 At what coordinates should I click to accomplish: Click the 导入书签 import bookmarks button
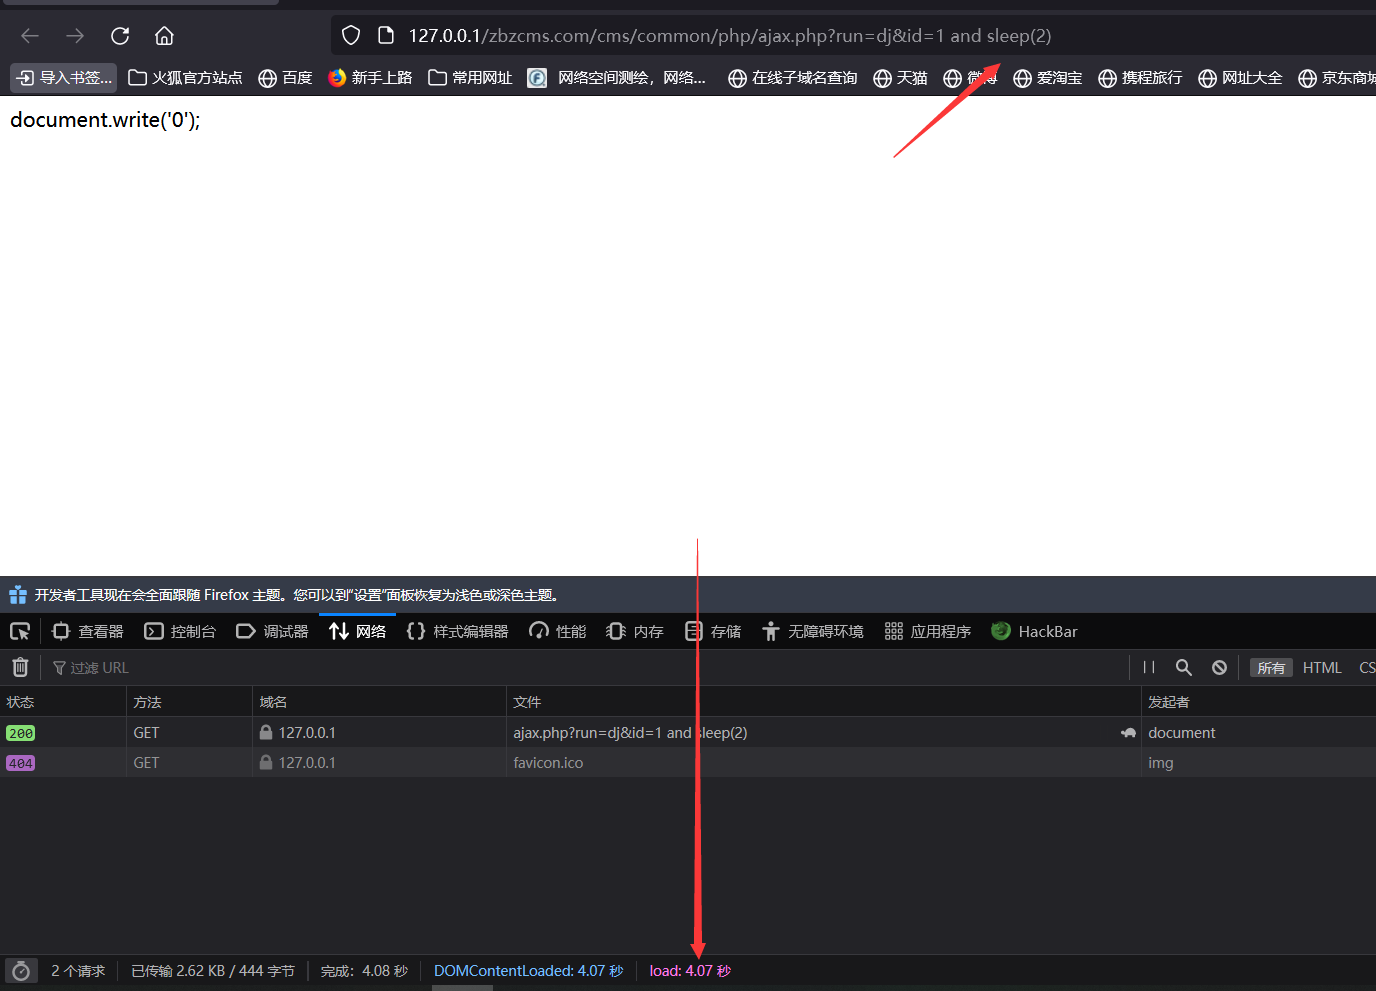coord(64,78)
